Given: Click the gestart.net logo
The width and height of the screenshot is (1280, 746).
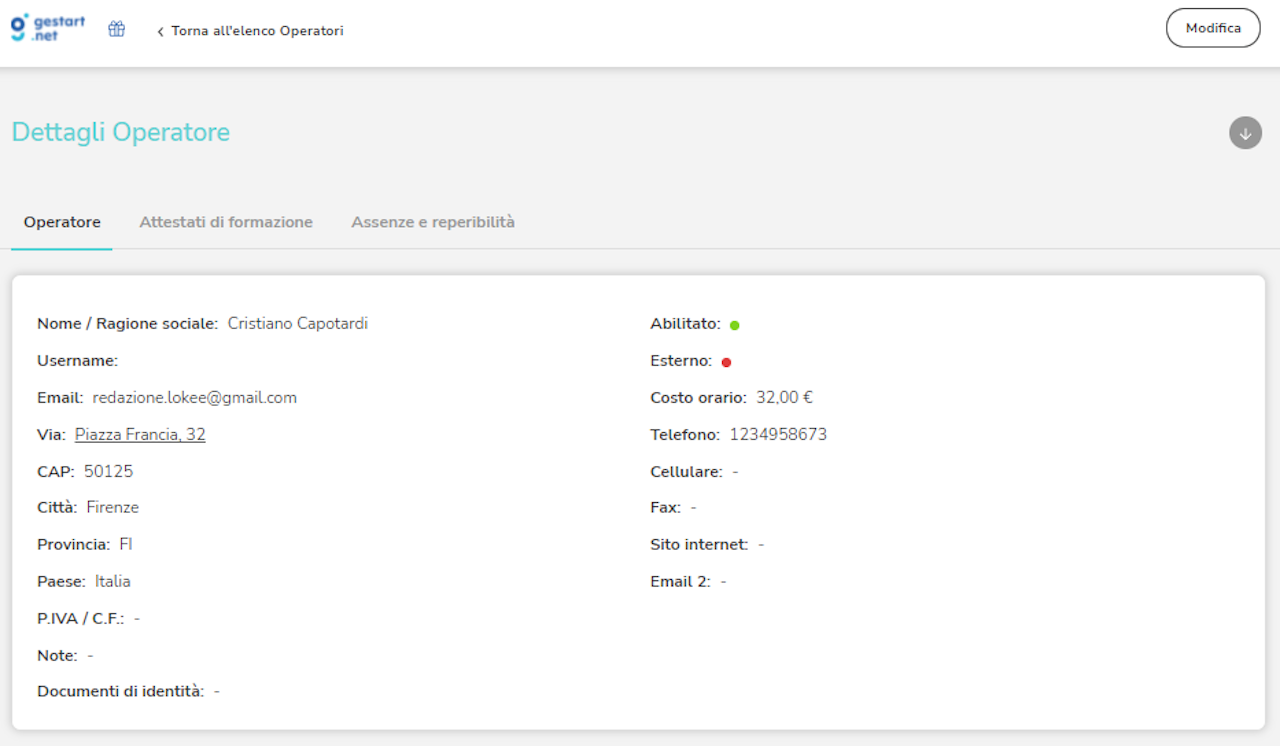Looking at the screenshot, I should tap(48, 28).
